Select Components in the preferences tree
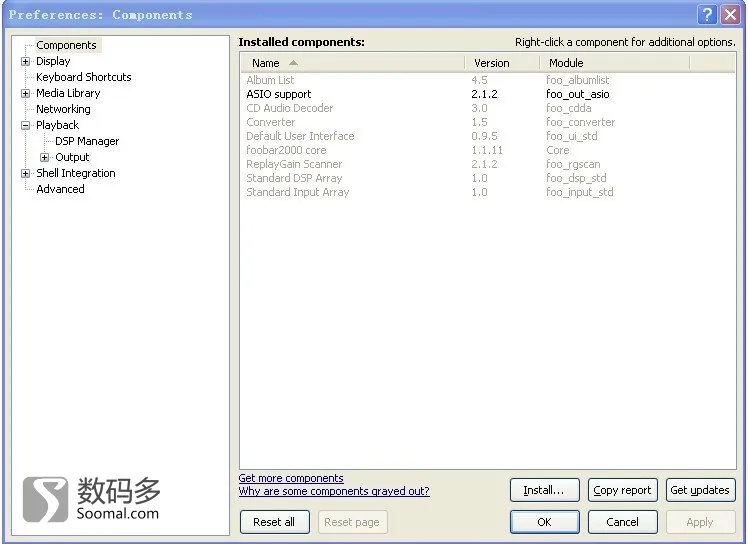Image resolution: width=748 pixels, height=544 pixels. pyautogui.click(x=66, y=45)
